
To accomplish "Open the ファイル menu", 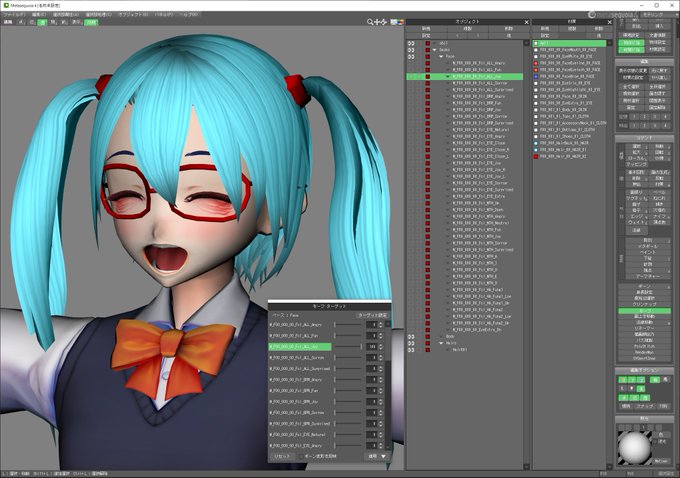I will pyautogui.click(x=14, y=15).
